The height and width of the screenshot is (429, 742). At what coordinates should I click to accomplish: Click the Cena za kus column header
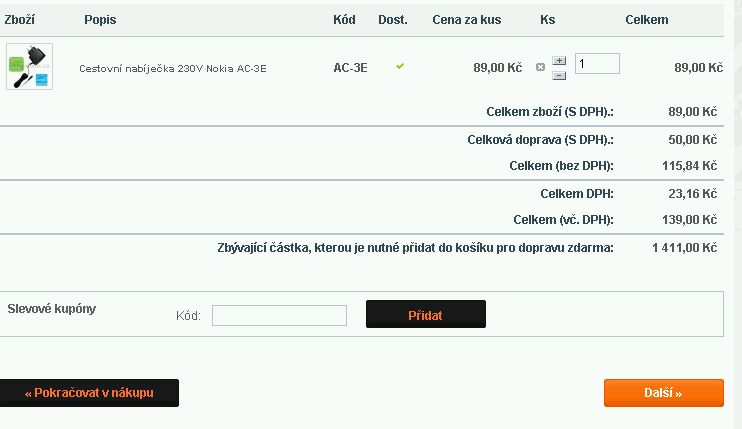point(467,20)
